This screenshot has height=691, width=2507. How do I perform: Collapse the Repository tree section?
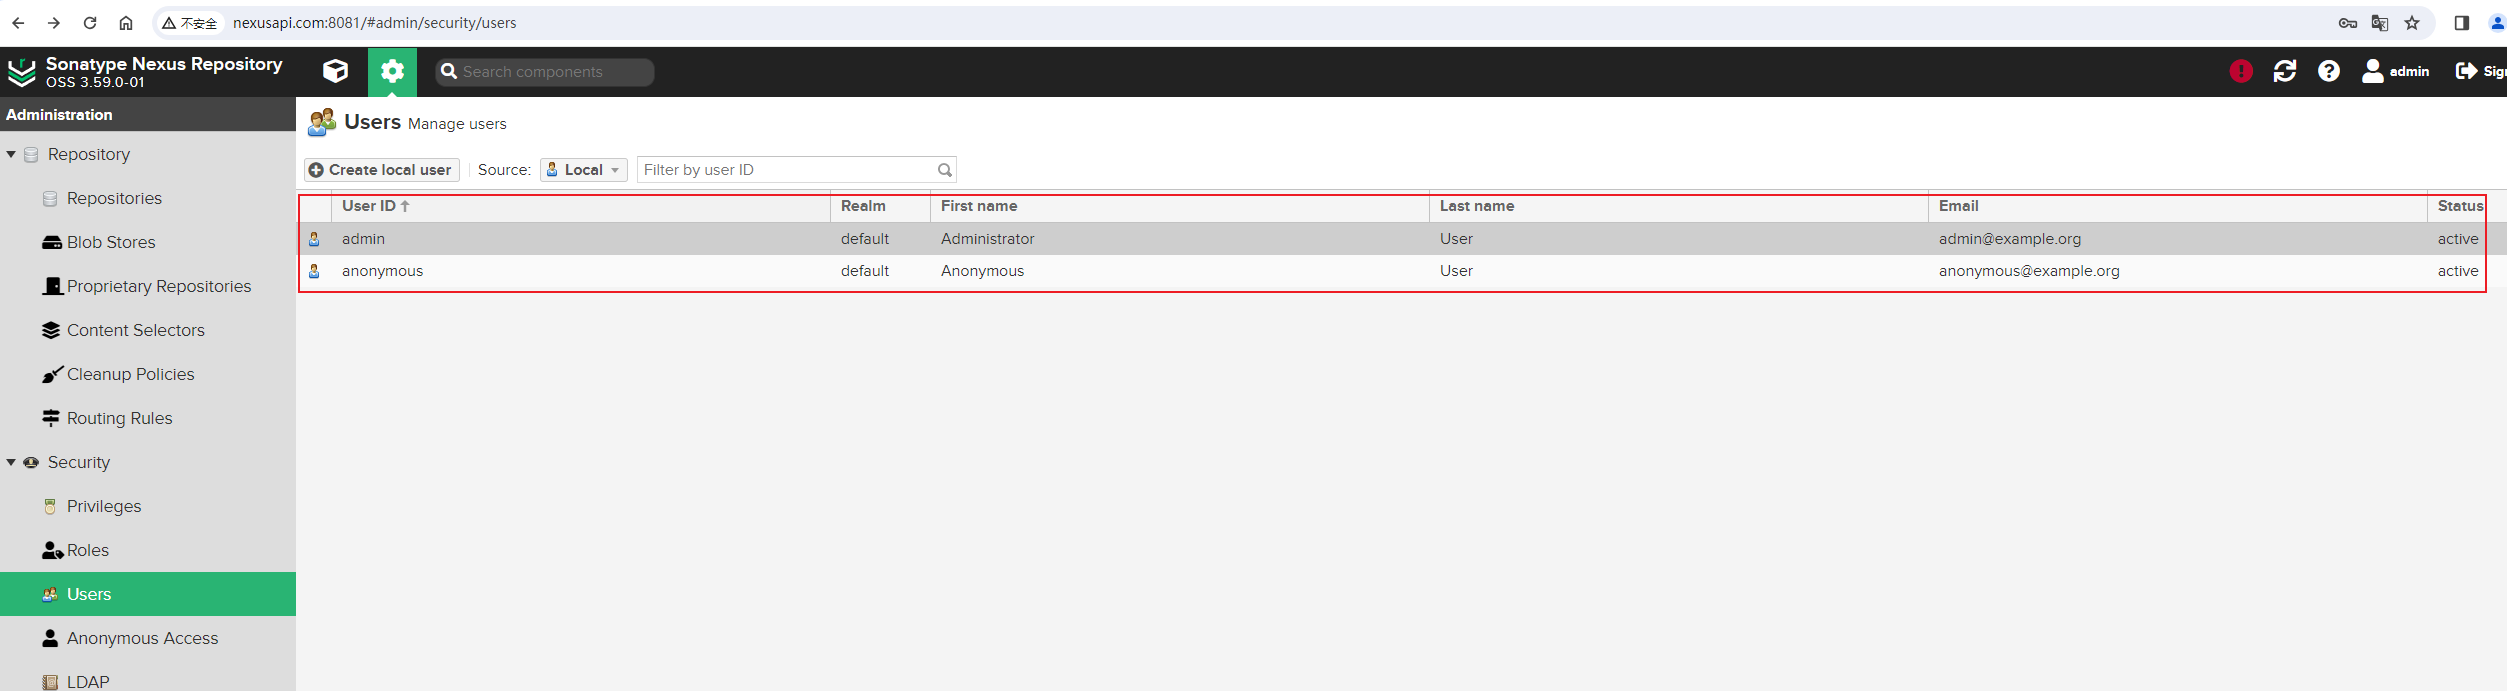coord(11,154)
